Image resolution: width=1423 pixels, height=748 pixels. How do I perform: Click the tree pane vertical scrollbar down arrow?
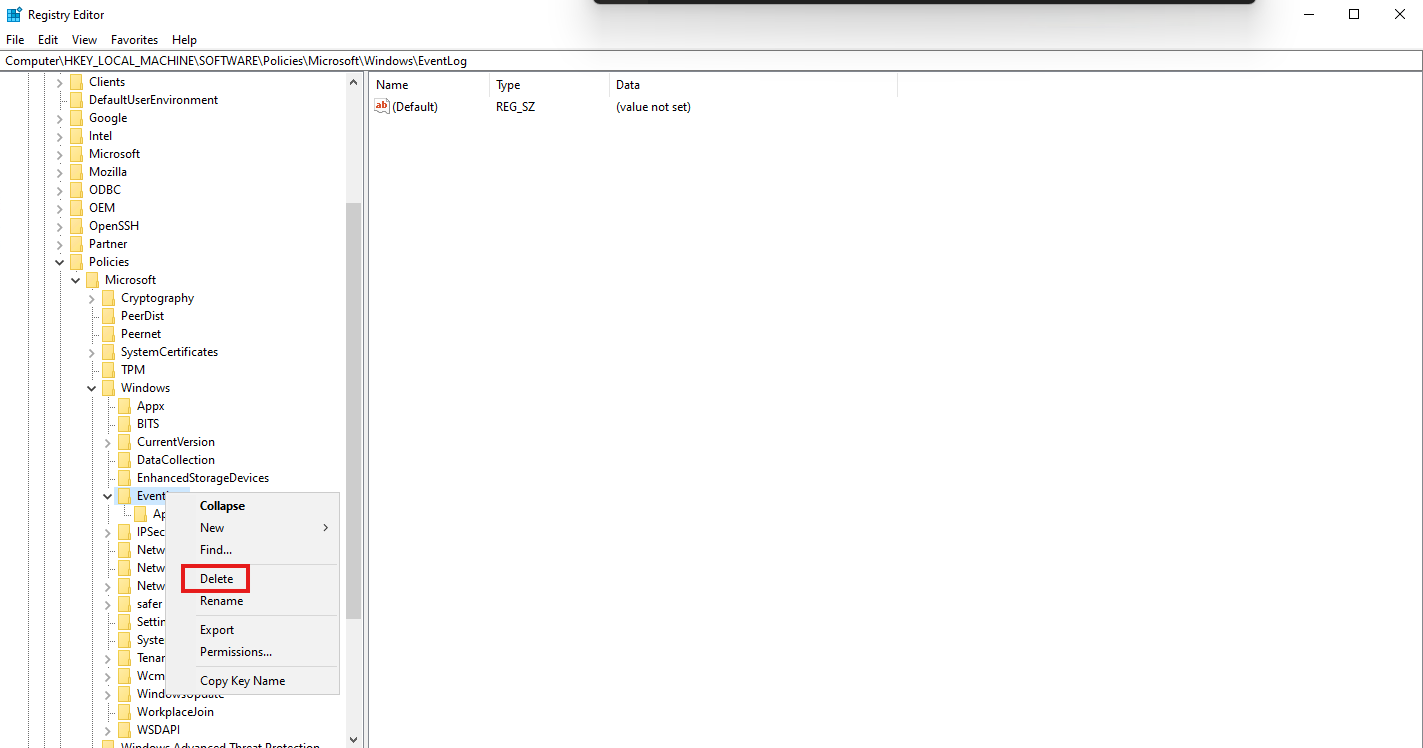[353, 739]
